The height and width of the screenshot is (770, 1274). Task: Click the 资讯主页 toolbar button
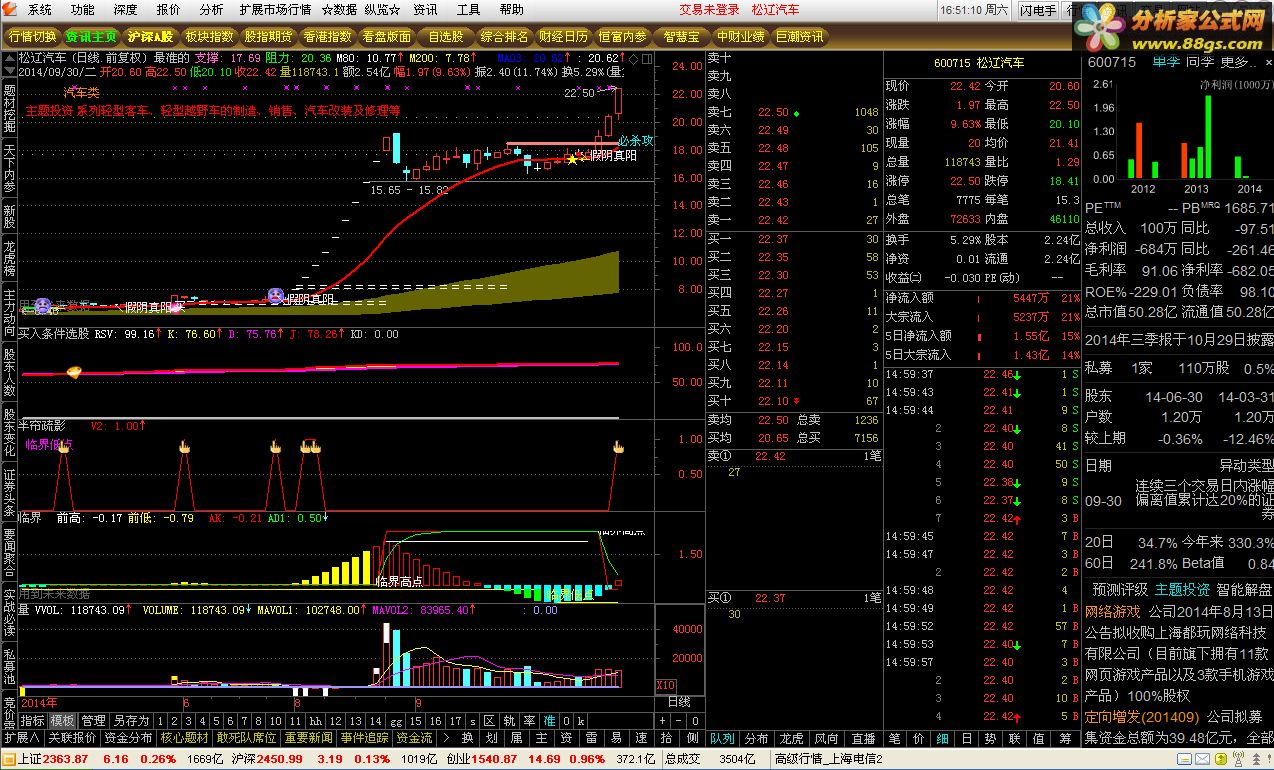coord(92,37)
